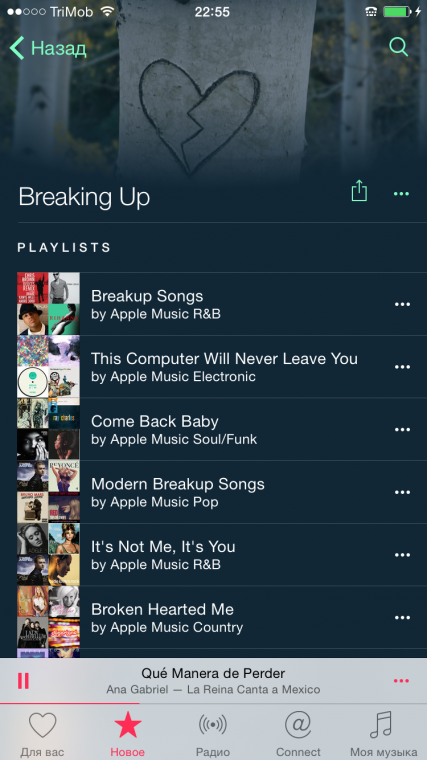Pause the currently playing song
This screenshot has height=760, width=427.
(23, 681)
